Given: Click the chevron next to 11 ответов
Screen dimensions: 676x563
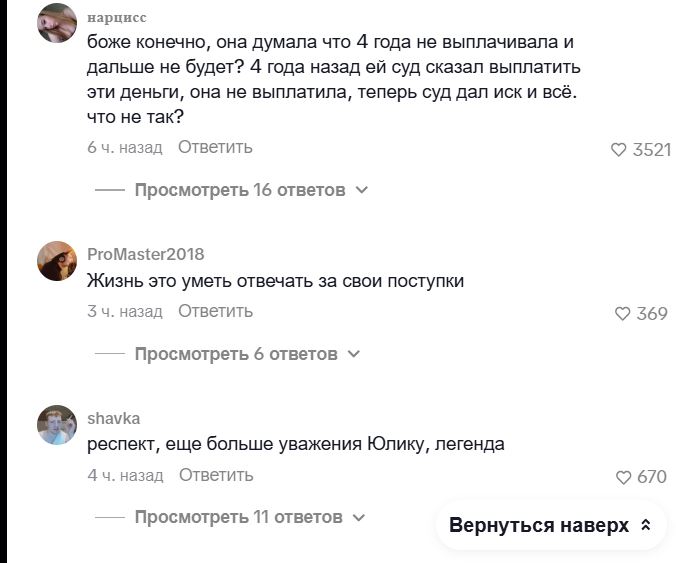Looking at the screenshot, I should (x=359, y=517).
